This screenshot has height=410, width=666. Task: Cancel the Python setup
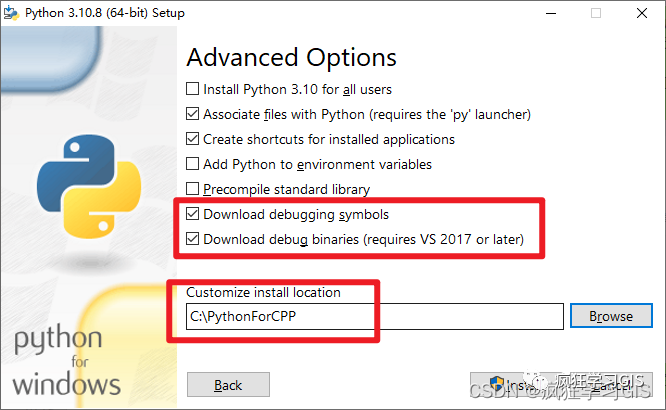611,385
